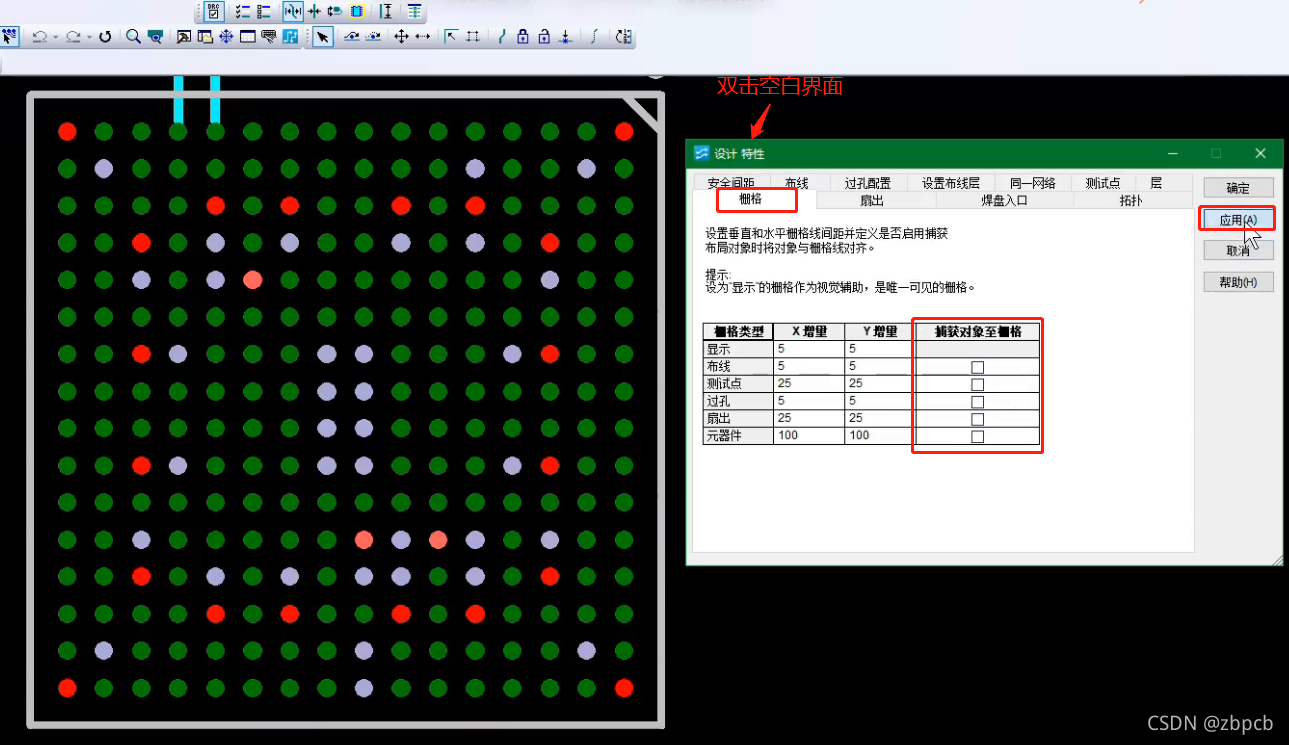Click the blue trace segment icon
This screenshot has width=1289, height=745.
502,37
